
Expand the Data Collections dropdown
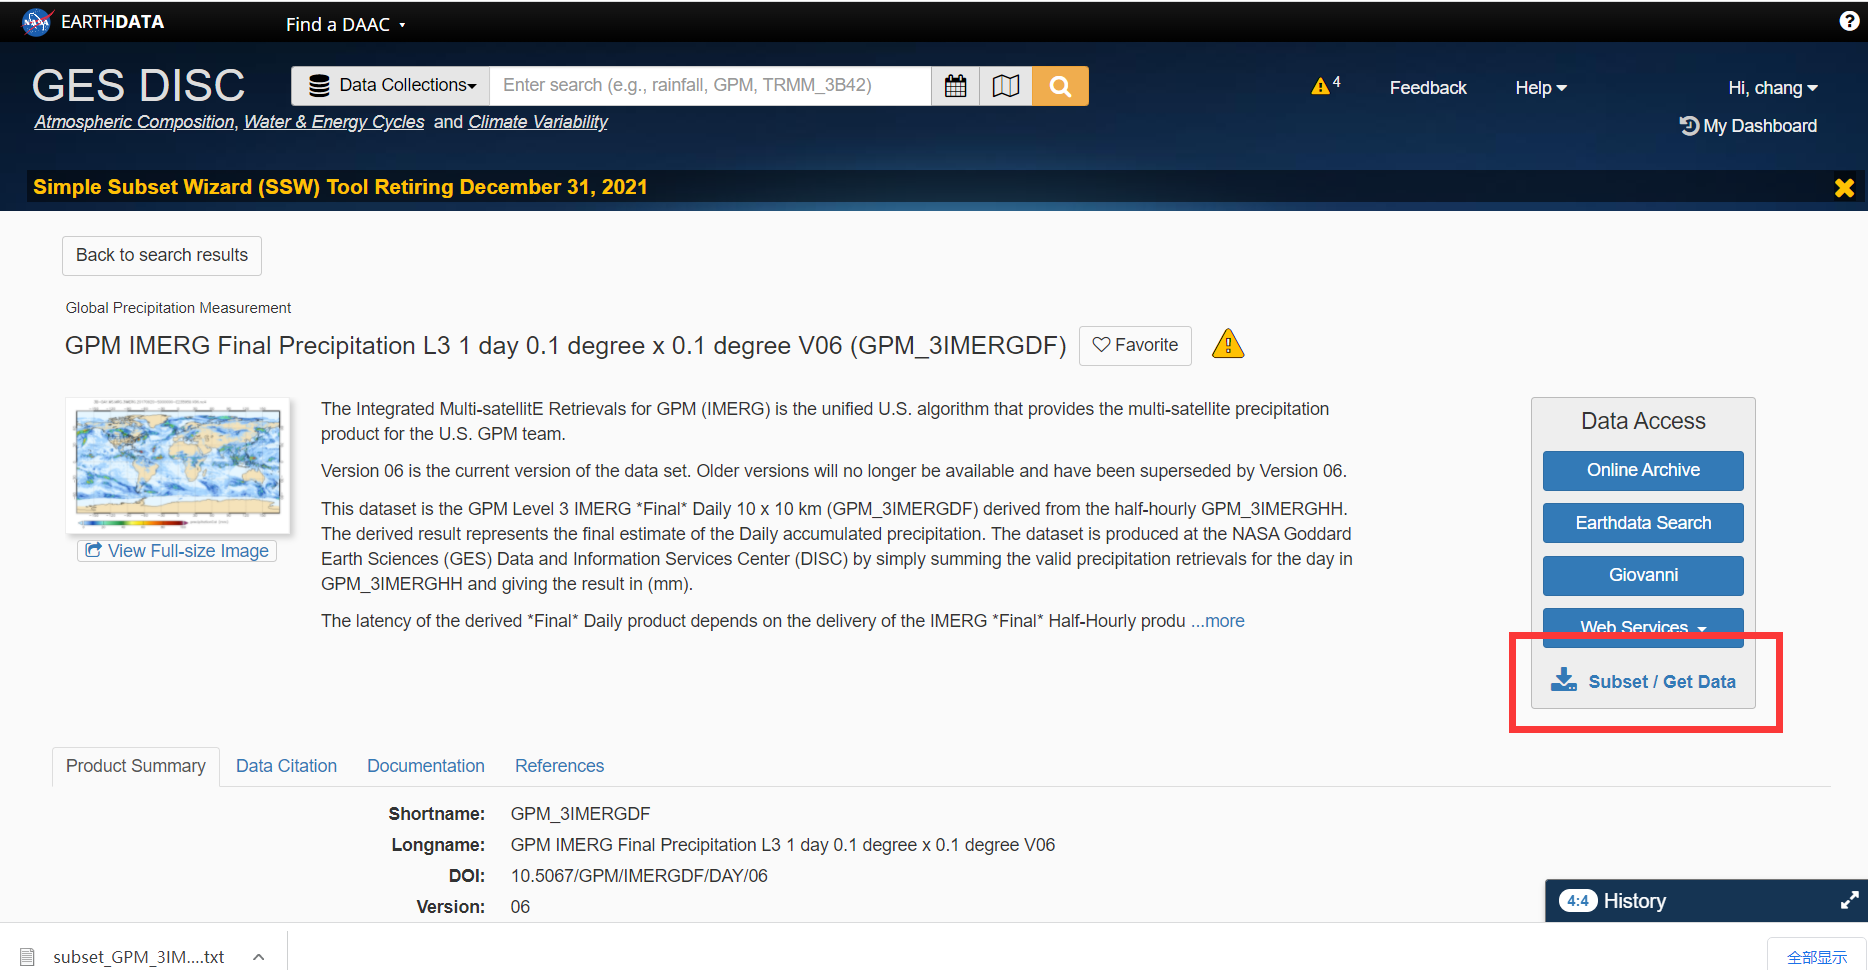point(391,86)
